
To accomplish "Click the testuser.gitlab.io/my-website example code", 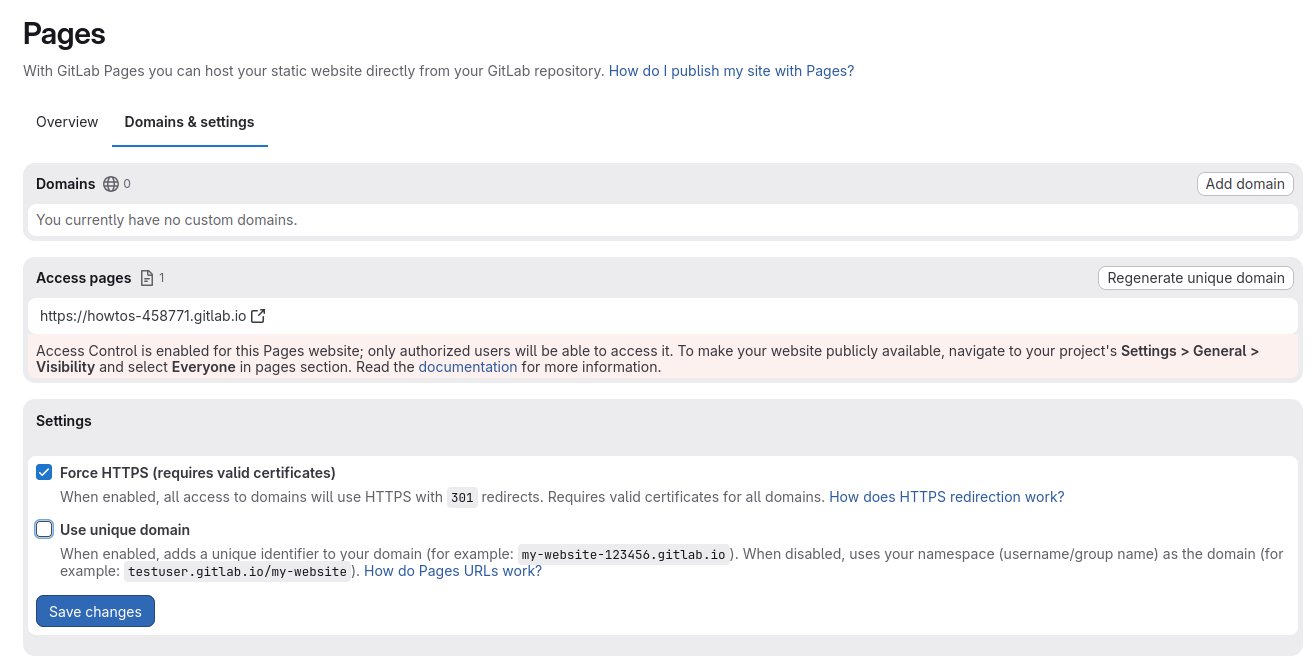I will pos(237,572).
